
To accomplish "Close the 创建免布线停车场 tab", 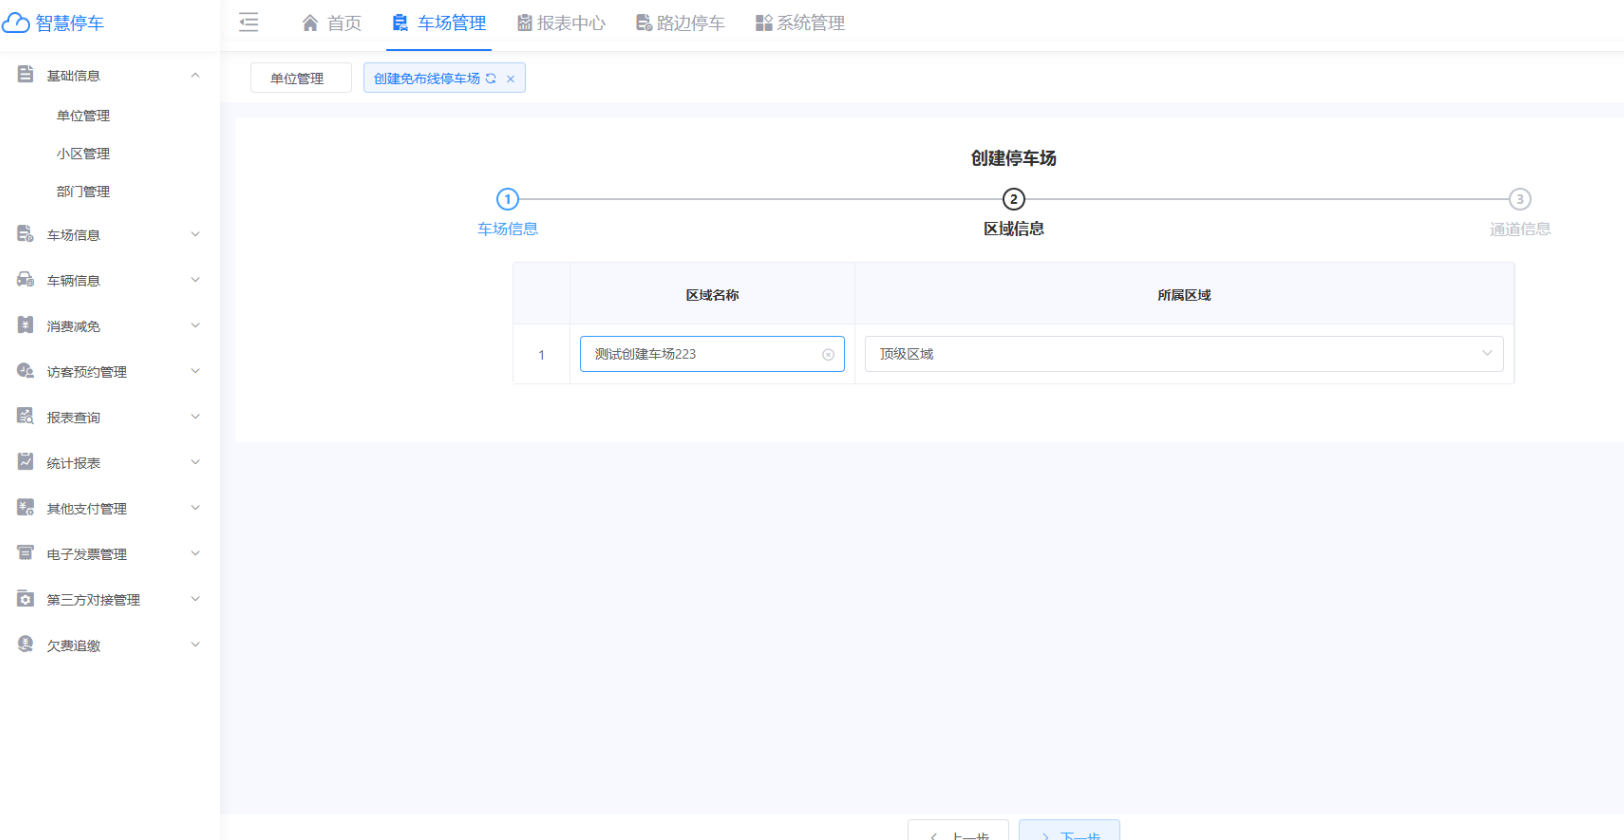I will 510,79.
